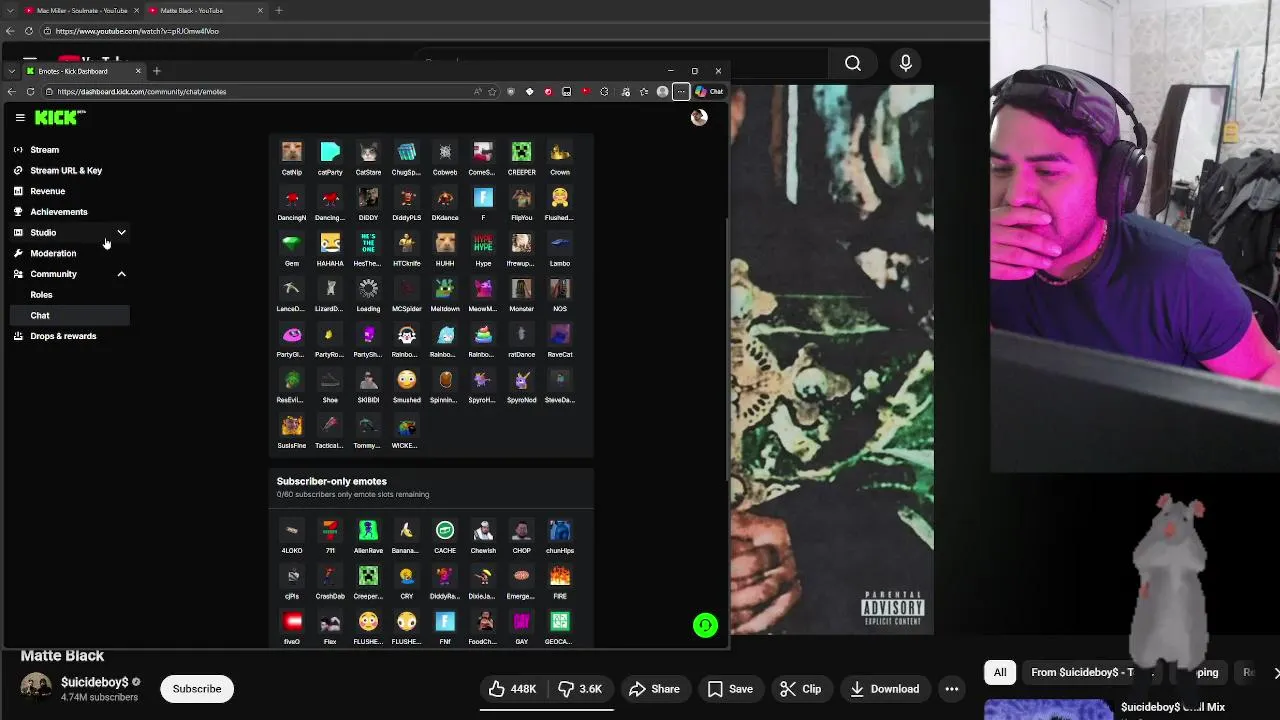
Task: Open the Edge browser ellipsis menu
Action: pos(681,91)
